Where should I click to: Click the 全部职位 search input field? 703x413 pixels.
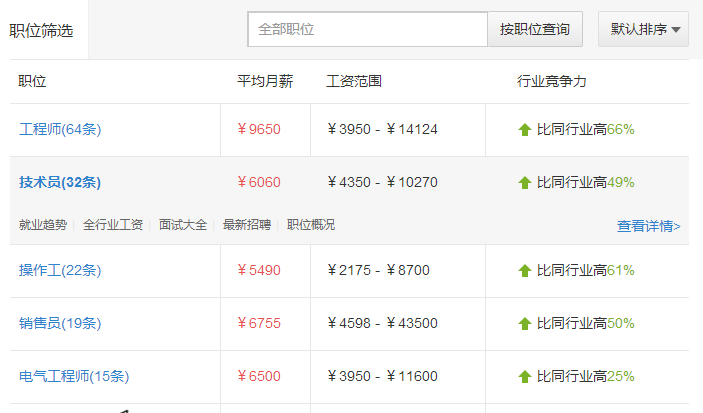tap(367, 29)
